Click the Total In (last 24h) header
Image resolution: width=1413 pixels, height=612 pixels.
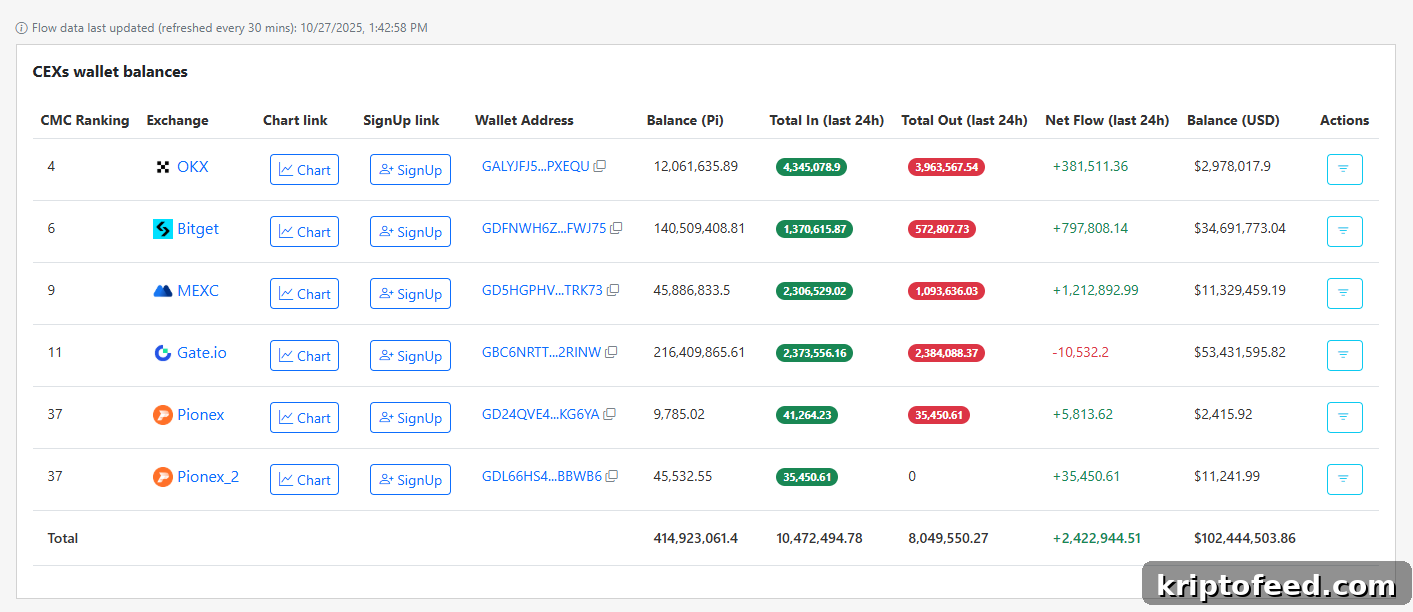point(827,120)
